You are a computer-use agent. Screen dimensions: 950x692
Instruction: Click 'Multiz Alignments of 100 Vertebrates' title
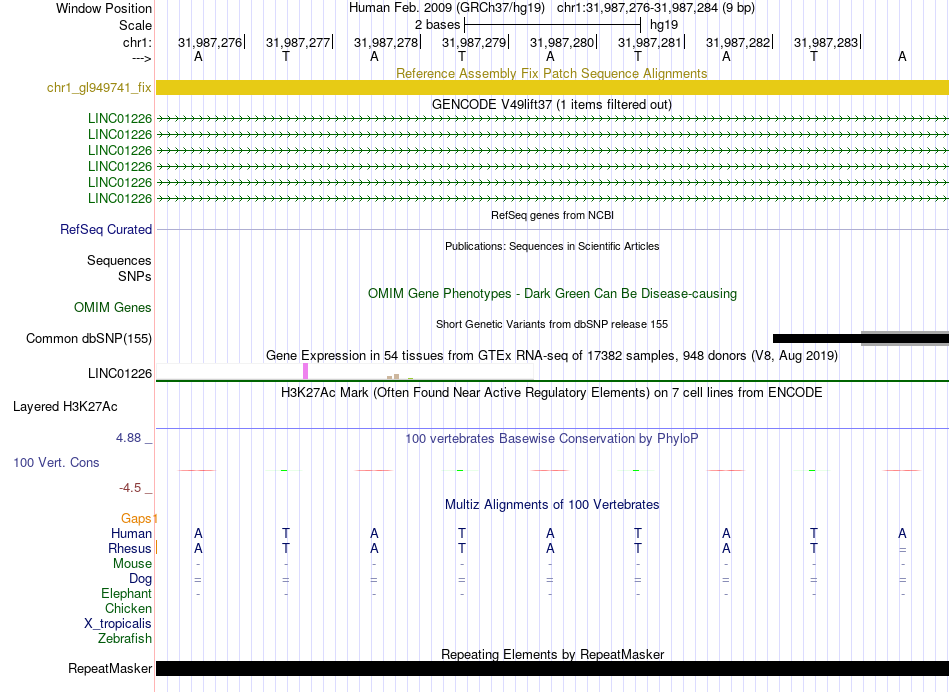coord(552,504)
